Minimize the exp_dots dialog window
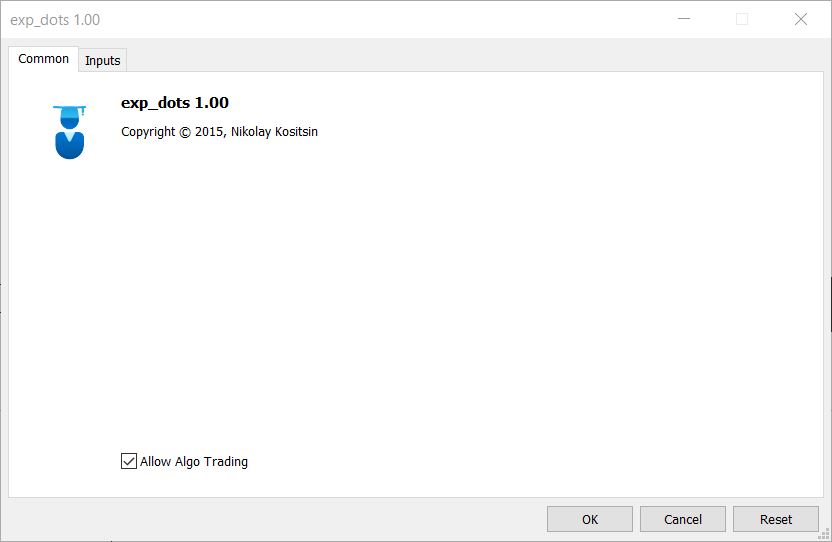This screenshot has width=832, height=542. coord(684,19)
